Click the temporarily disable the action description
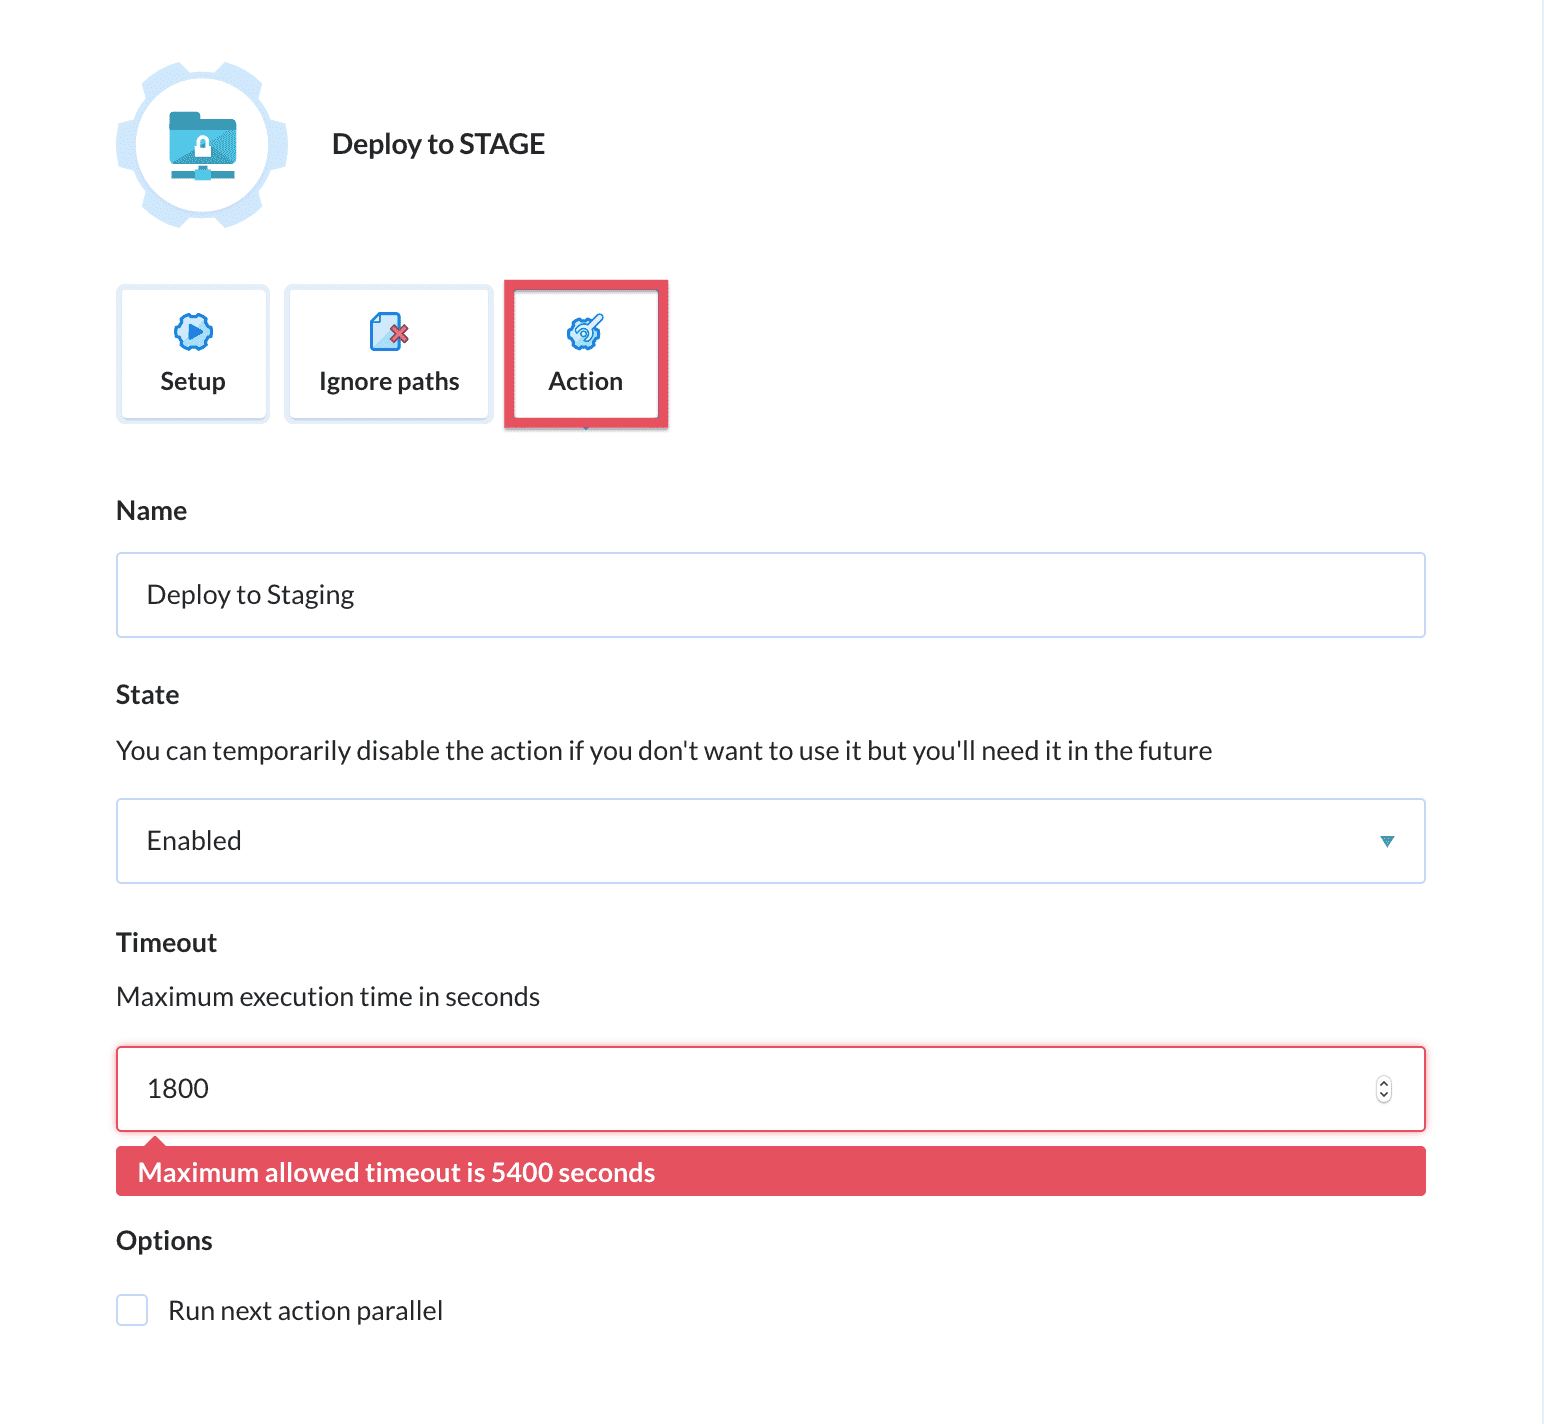Screen dimensions: 1544x1424 (x=664, y=751)
